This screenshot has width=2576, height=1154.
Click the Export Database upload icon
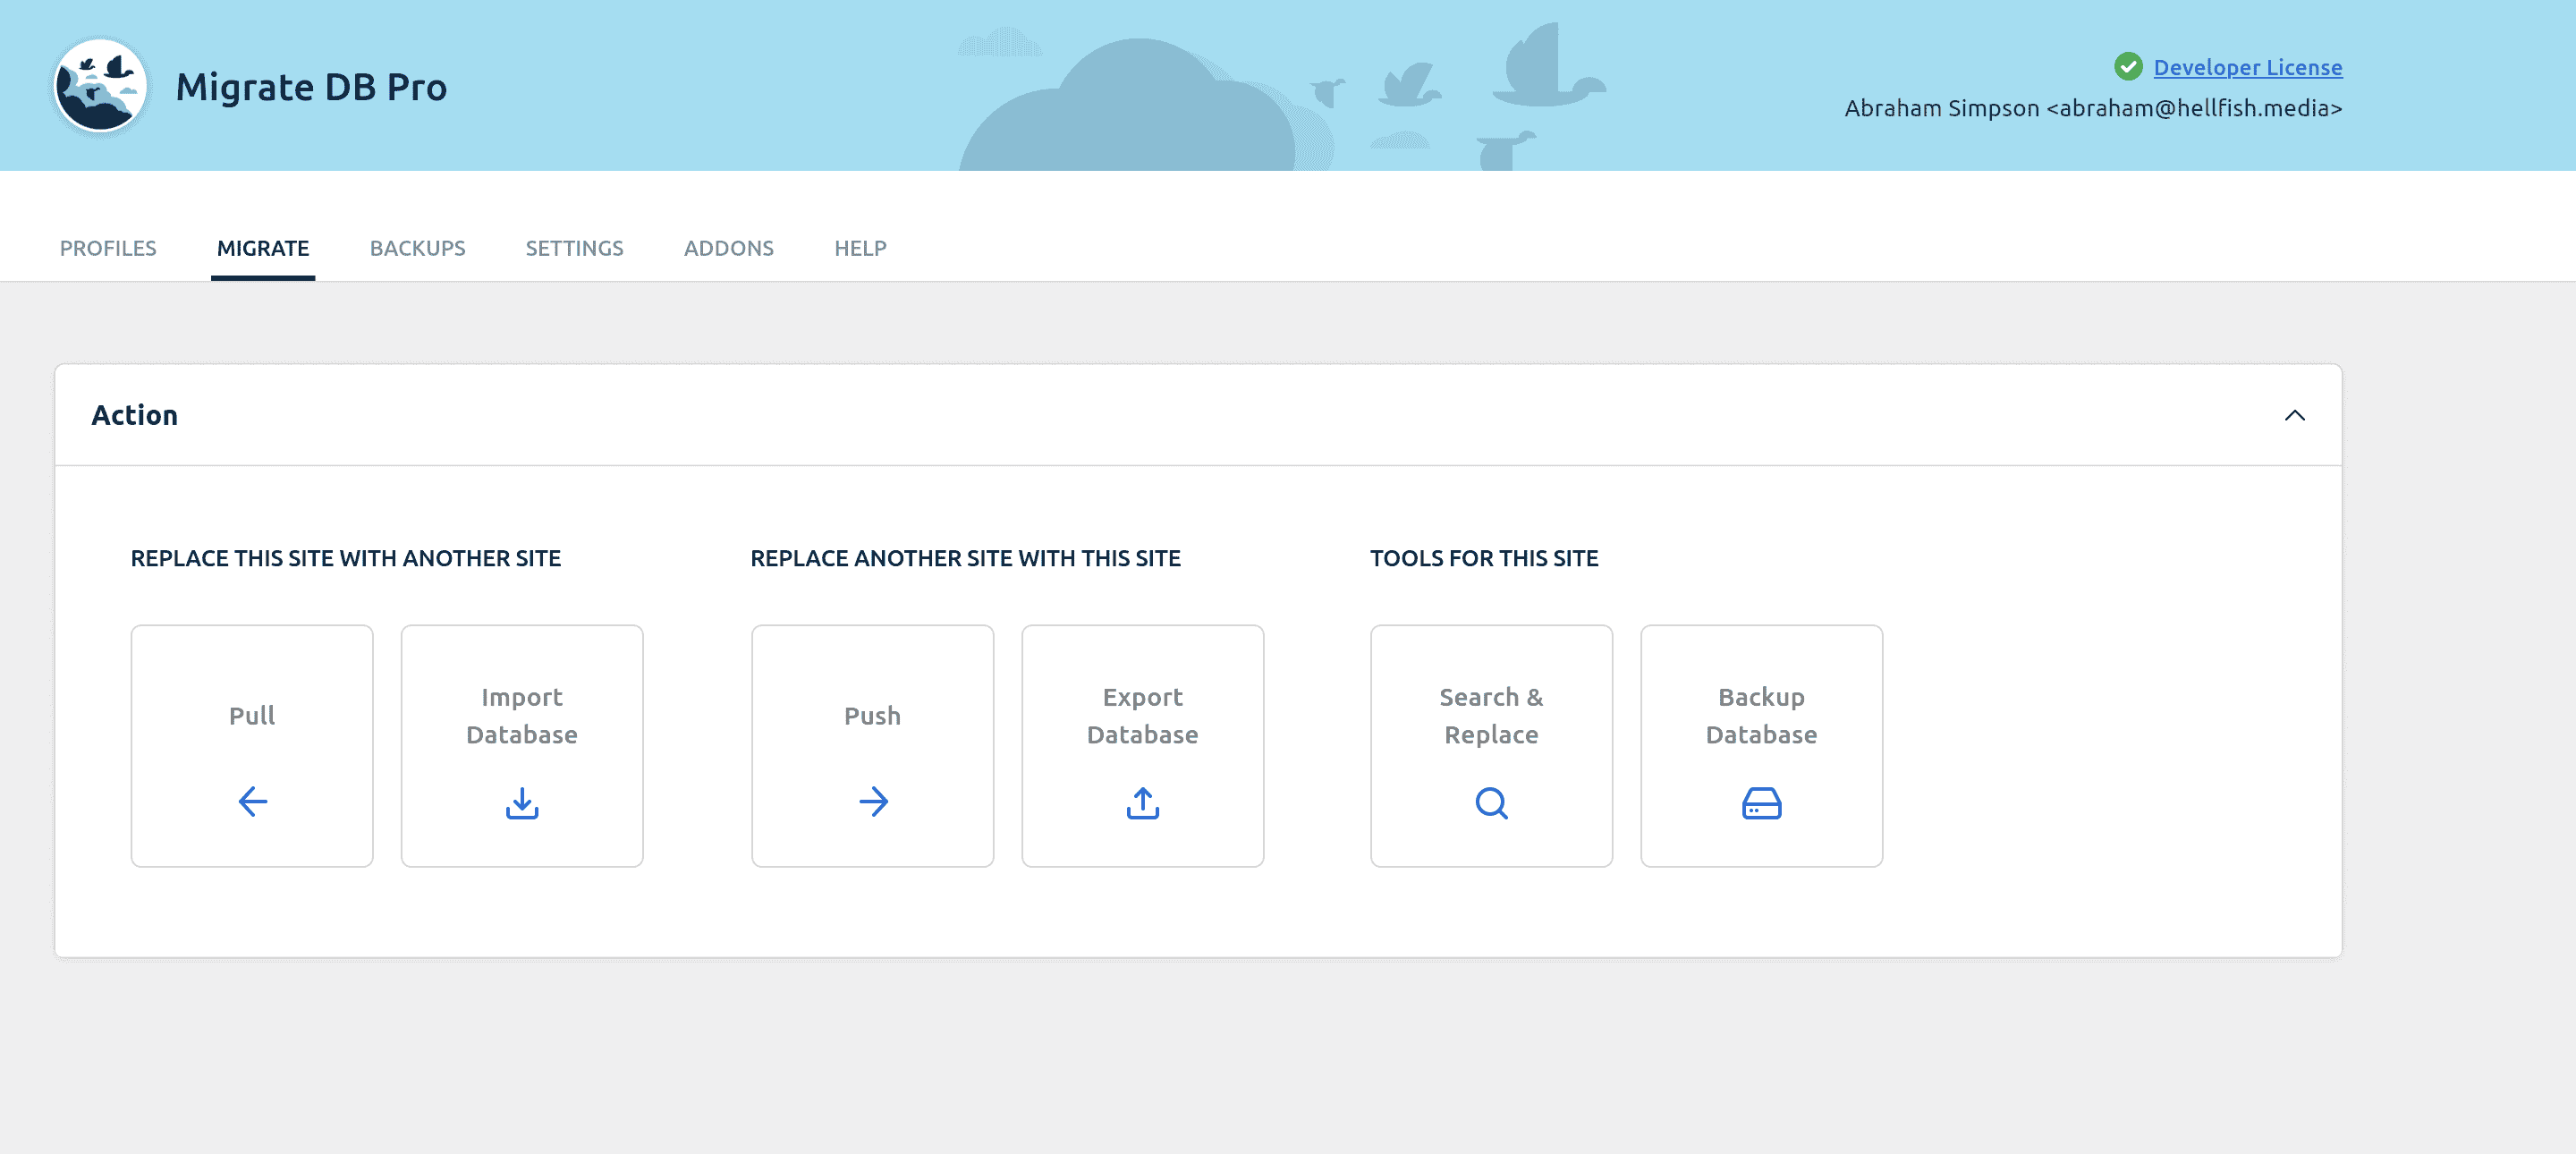1142,803
